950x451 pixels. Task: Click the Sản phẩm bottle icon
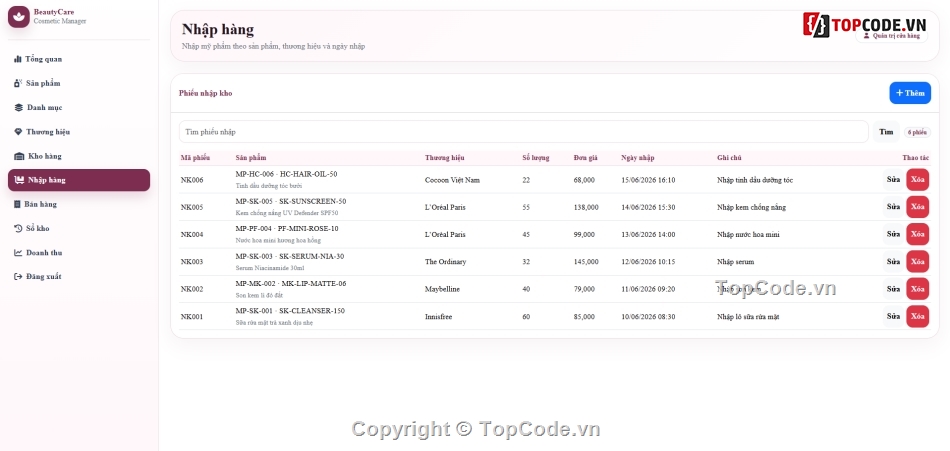pos(18,84)
